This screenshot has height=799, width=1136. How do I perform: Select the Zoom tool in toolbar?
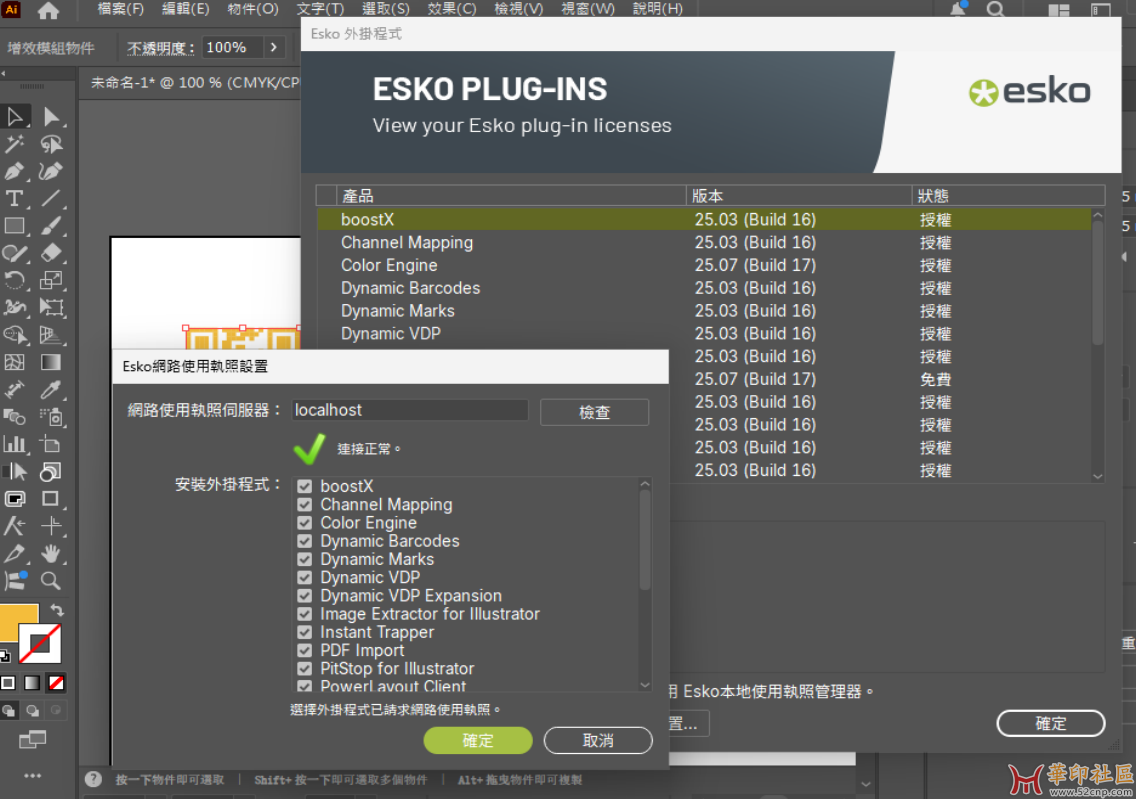pyautogui.click(x=52, y=580)
